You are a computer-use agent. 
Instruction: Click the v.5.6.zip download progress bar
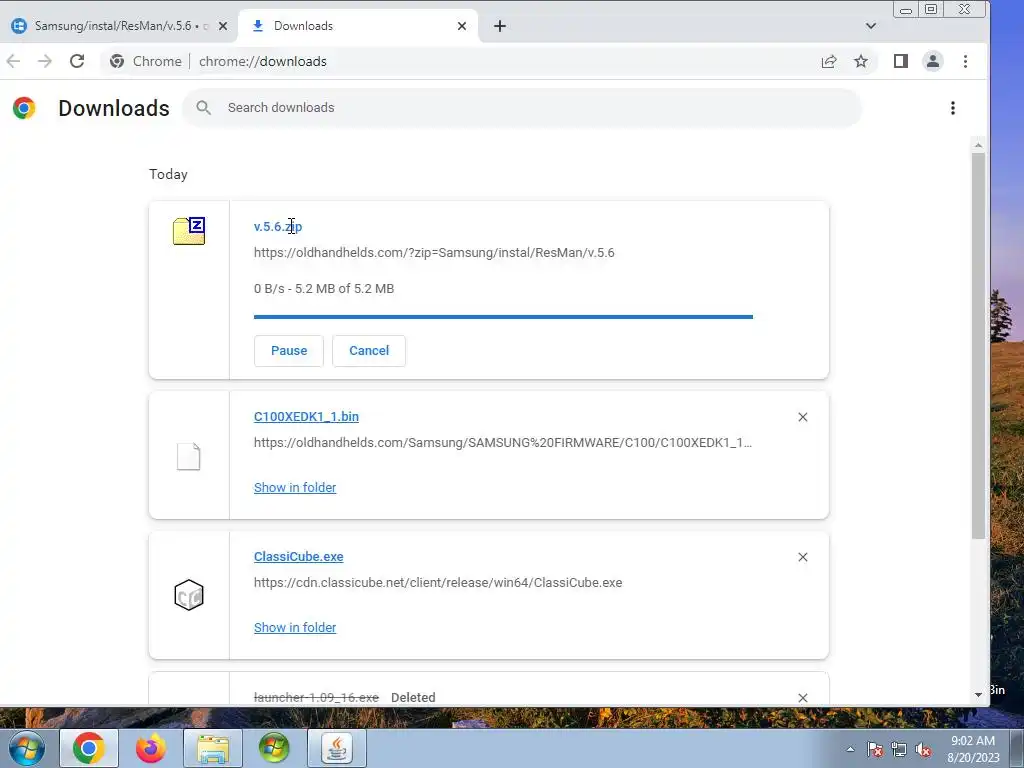pyautogui.click(x=504, y=317)
